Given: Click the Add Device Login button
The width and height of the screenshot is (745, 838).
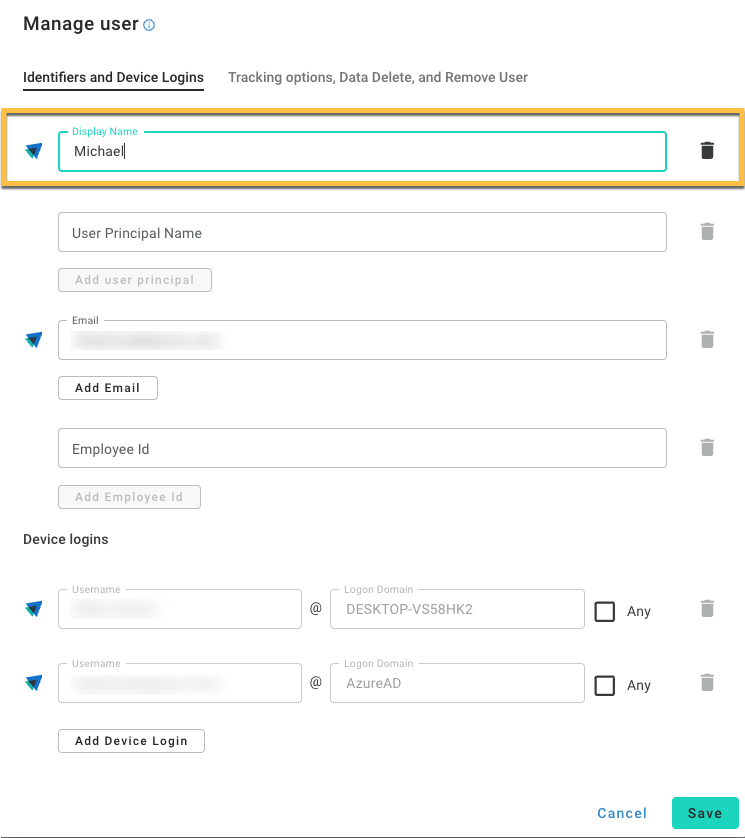Looking at the screenshot, I should click(131, 740).
